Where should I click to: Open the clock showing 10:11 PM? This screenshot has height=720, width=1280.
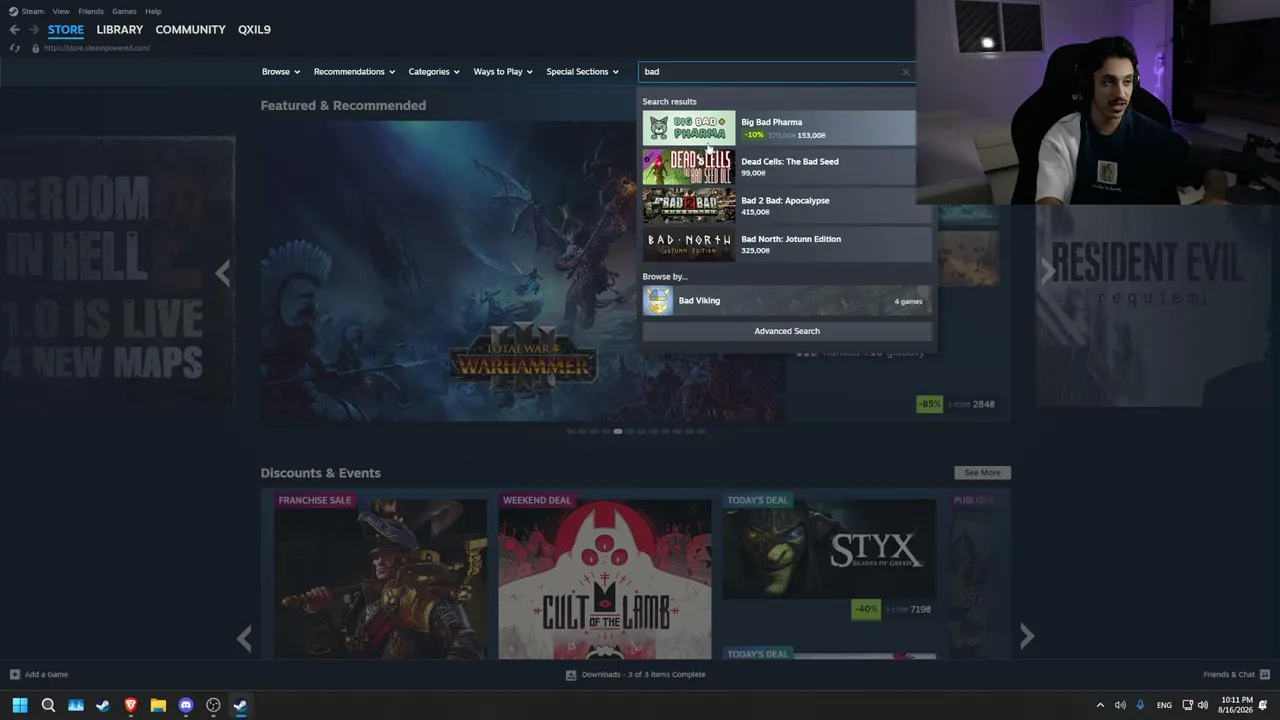point(1235,705)
